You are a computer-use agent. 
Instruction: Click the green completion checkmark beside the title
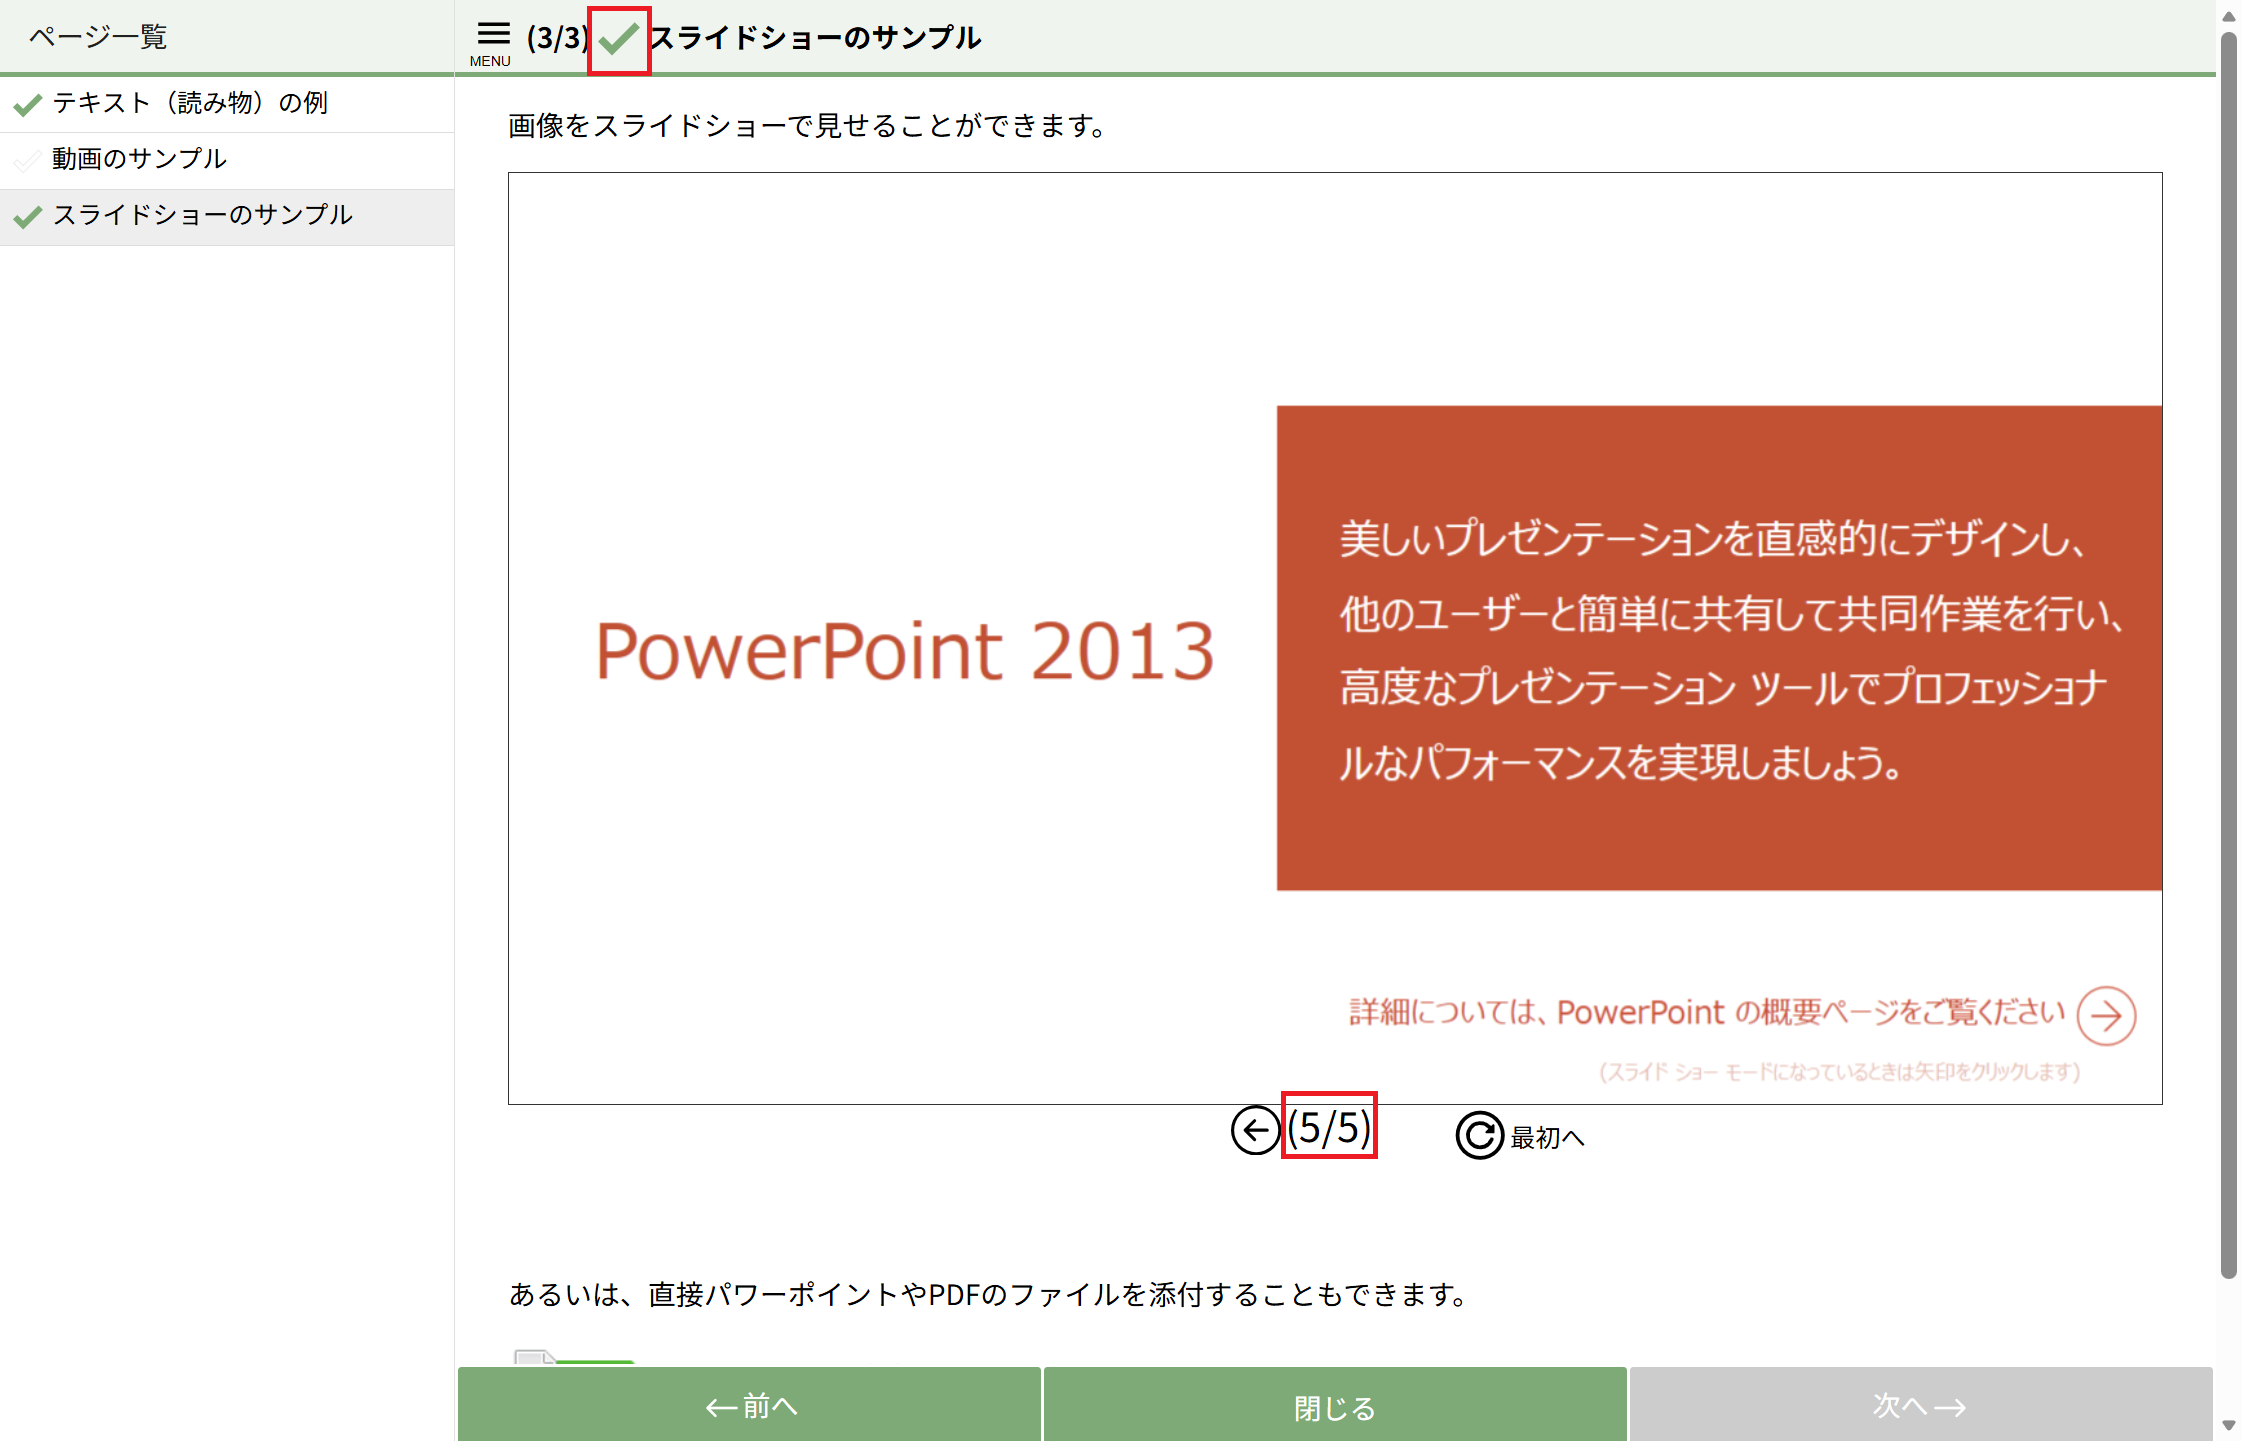click(619, 40)
